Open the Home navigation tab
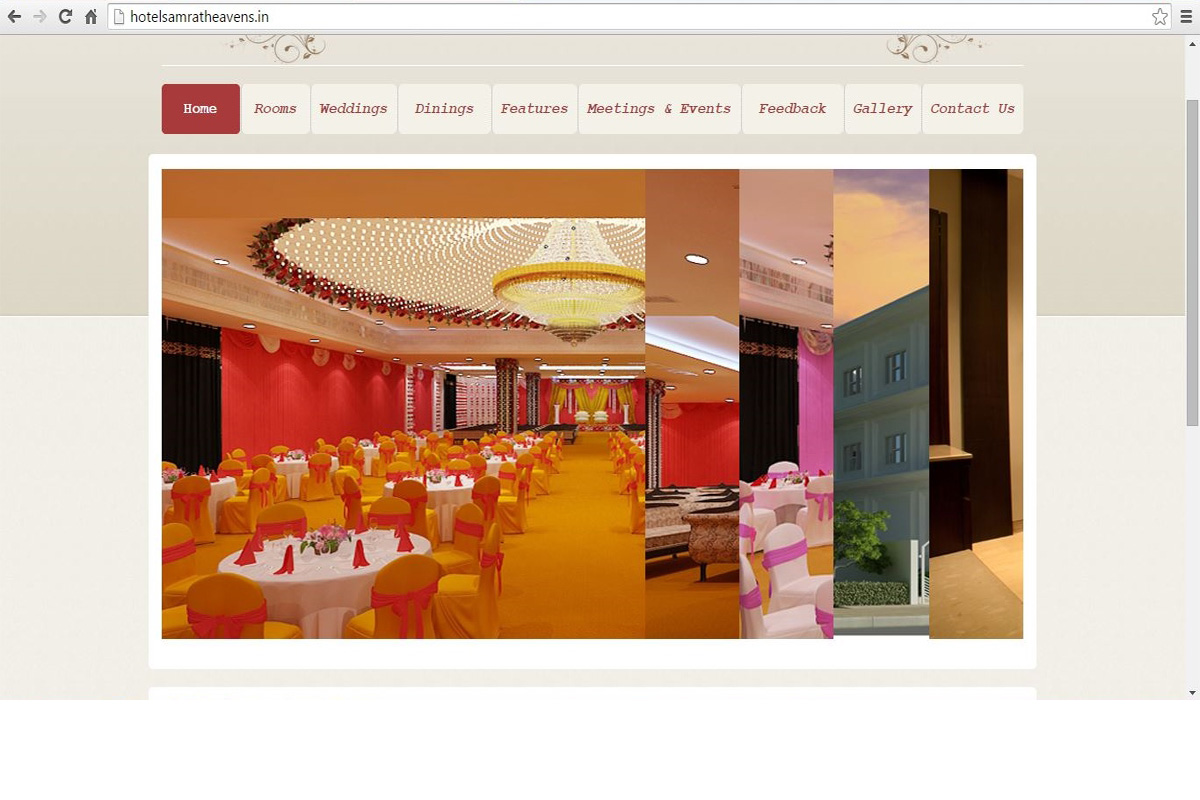The image size is (1200, 800). coord(200,109)
